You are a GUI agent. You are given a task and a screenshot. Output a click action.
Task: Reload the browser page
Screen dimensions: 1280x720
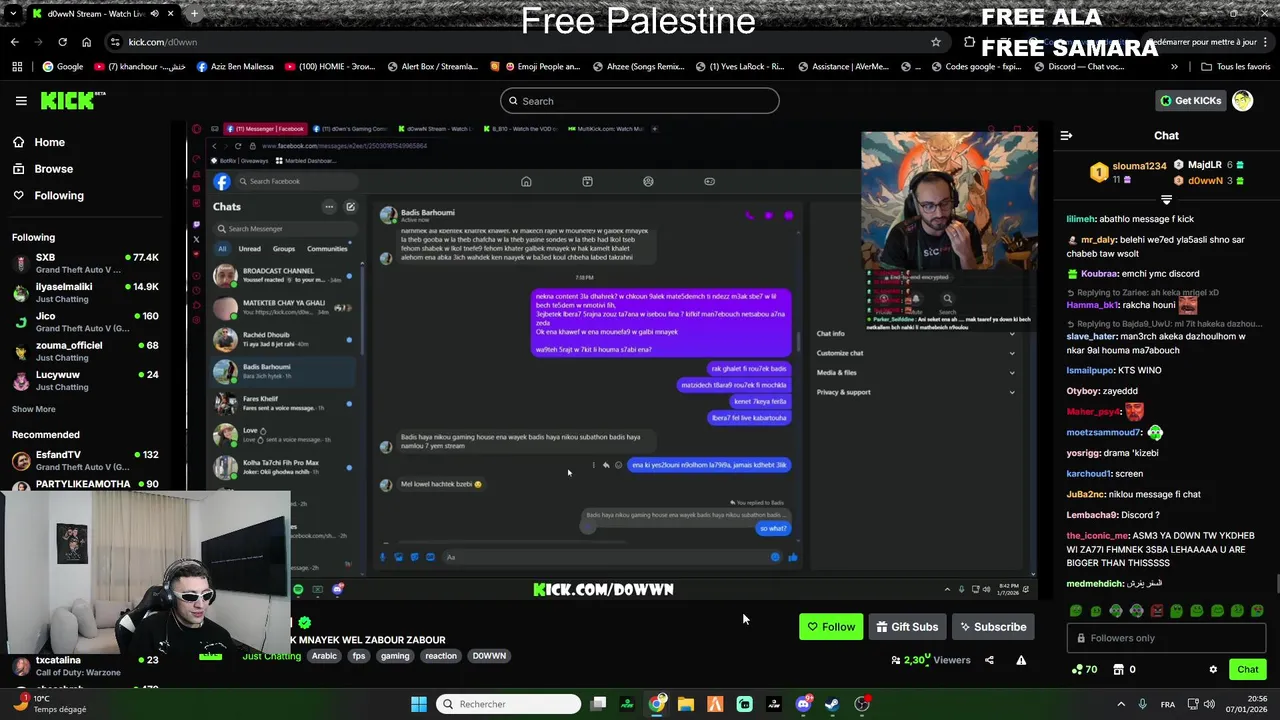click(62, 42)
